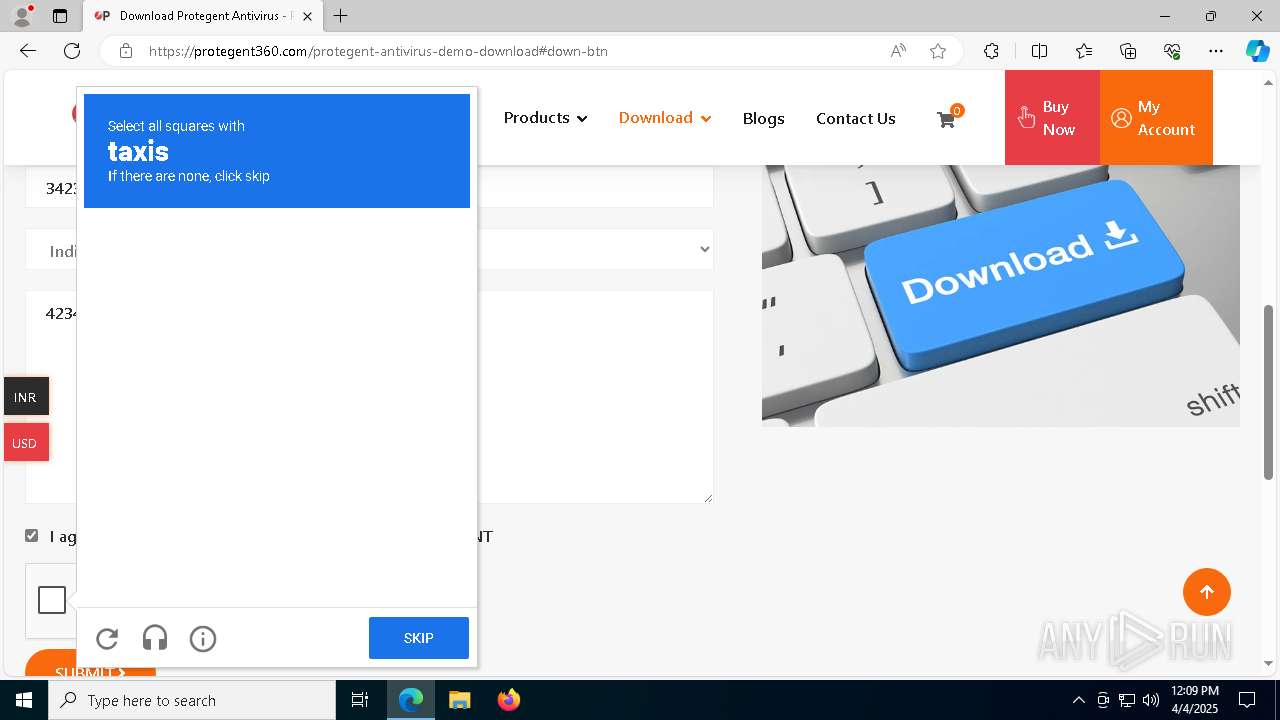Open the Favorites list
Screen dimensions: 1280x720
(x=1084, y=51)
